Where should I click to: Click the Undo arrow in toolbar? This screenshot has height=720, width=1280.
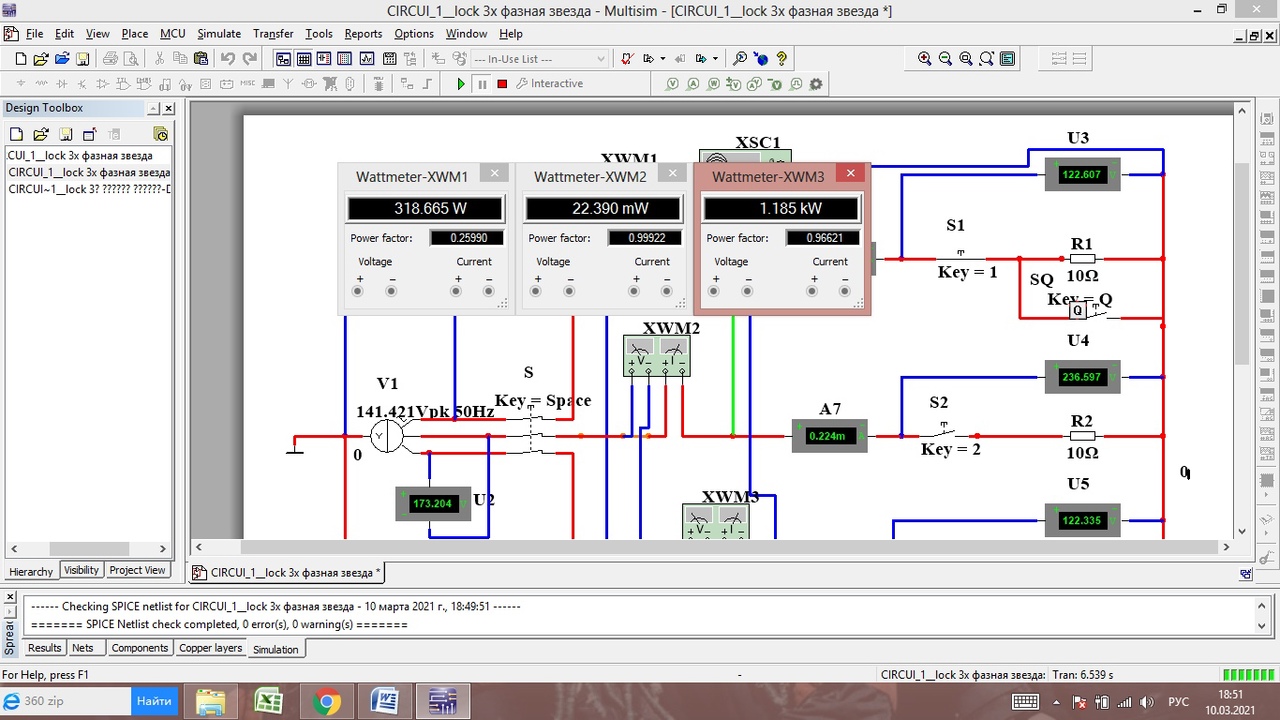(228, 59)
